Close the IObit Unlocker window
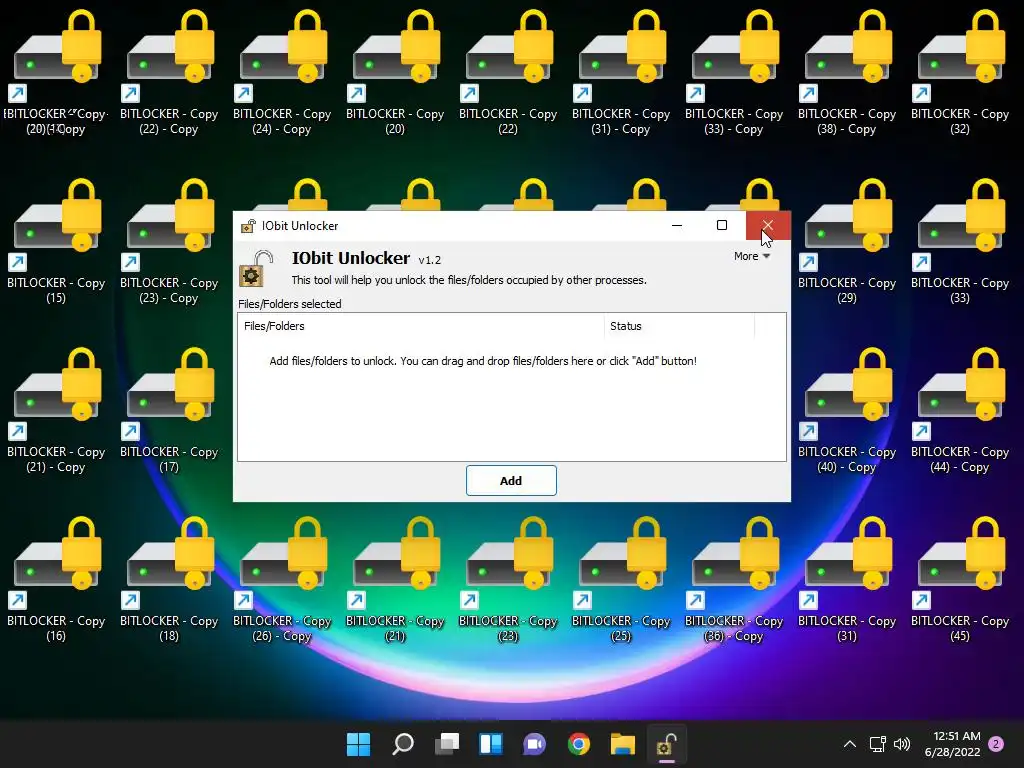Screen dimensions: 1024x768 point(768,225)
